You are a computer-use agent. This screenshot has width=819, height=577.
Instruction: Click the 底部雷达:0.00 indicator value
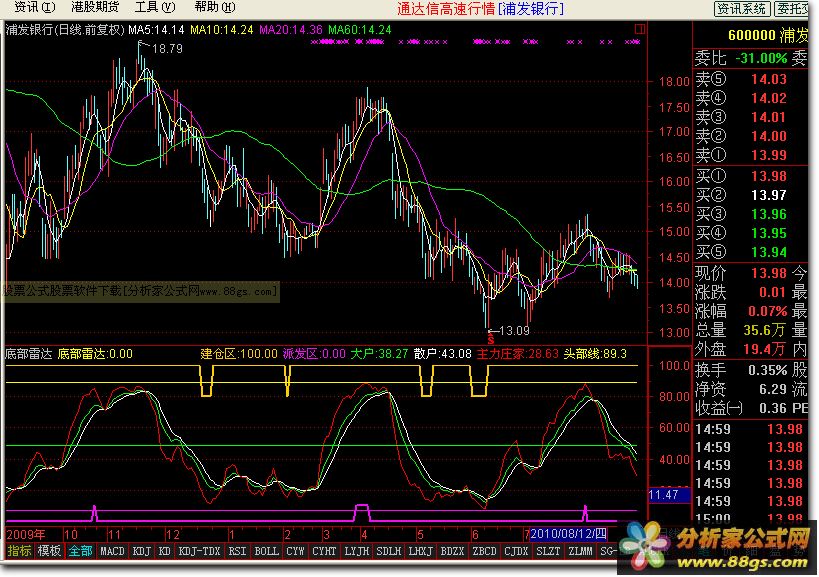95,354
